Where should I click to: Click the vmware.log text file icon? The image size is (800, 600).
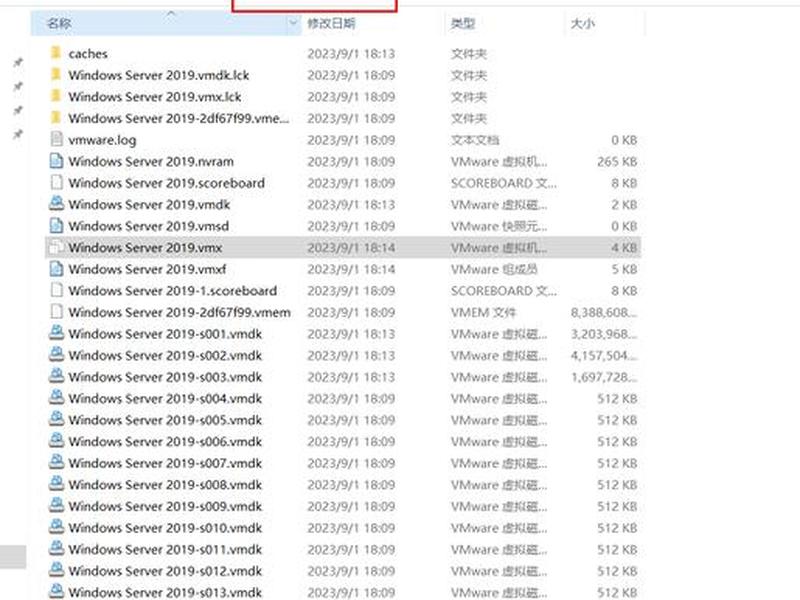57,139
